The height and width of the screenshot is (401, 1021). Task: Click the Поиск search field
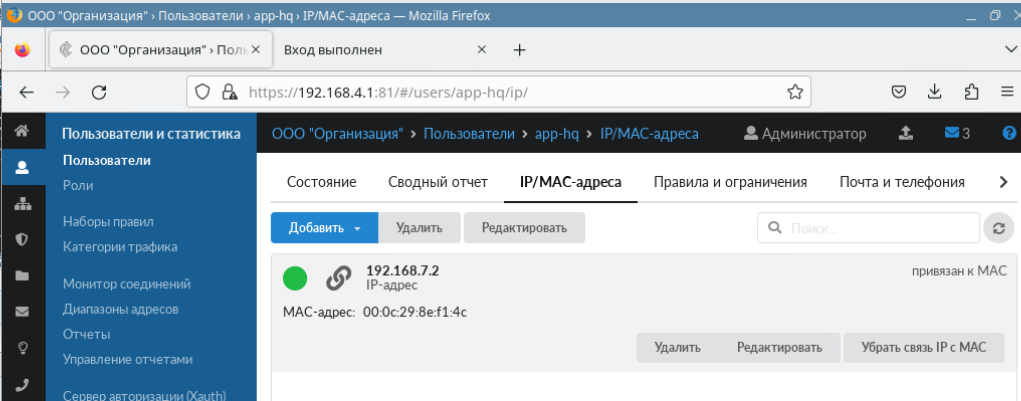[869, 228]
